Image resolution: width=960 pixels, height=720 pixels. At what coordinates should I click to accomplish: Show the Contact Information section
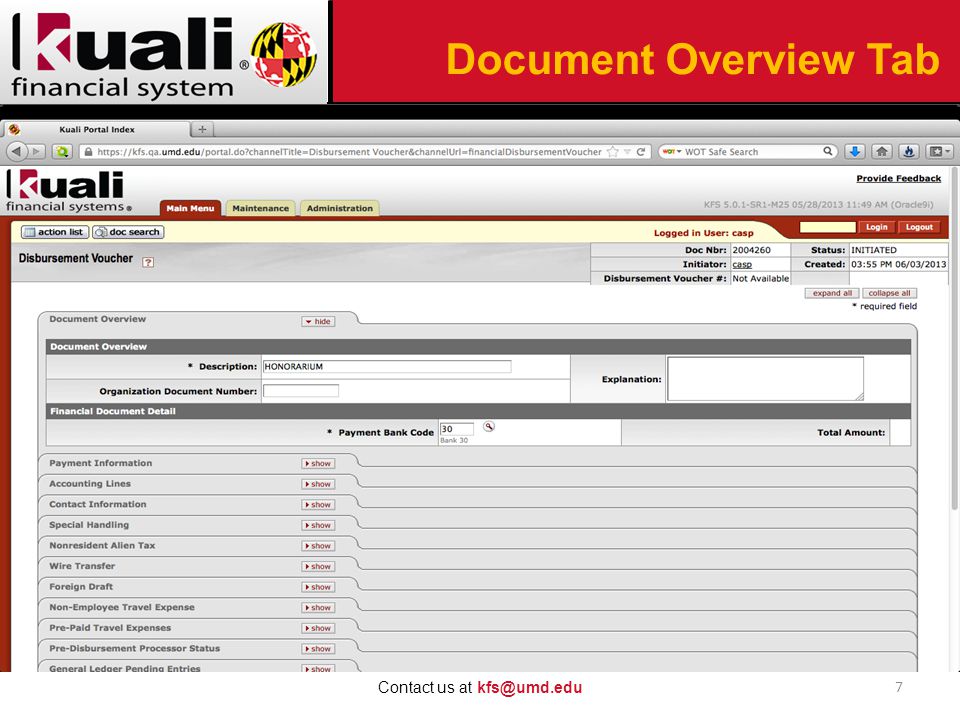318,505
